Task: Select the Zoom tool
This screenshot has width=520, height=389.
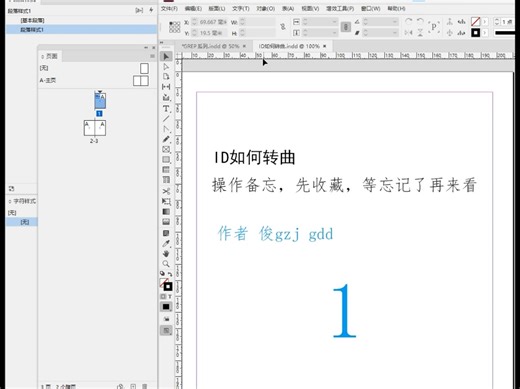Action: pos(166,264)
